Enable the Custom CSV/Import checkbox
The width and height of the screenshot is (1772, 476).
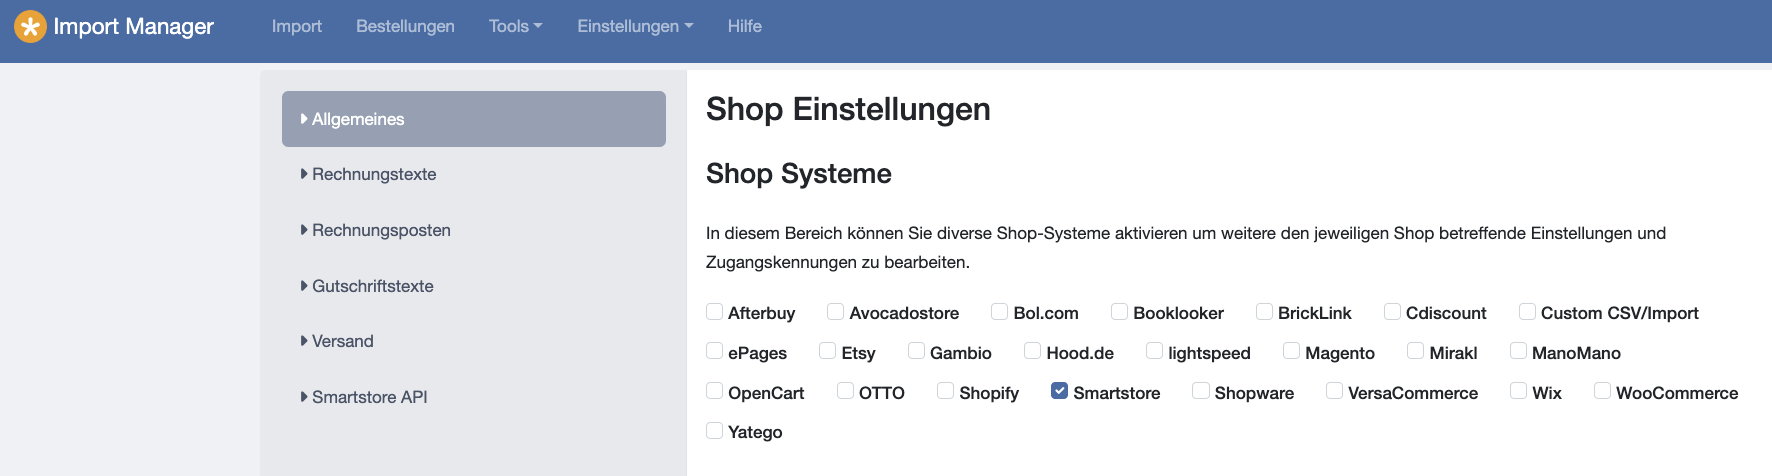1527,312
